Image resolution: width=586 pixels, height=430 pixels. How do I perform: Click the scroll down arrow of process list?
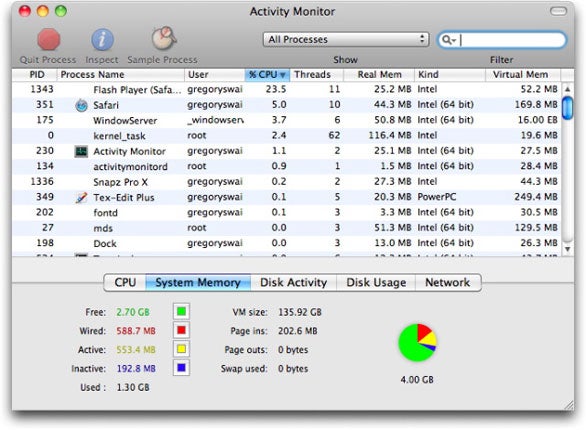point(567,249)
